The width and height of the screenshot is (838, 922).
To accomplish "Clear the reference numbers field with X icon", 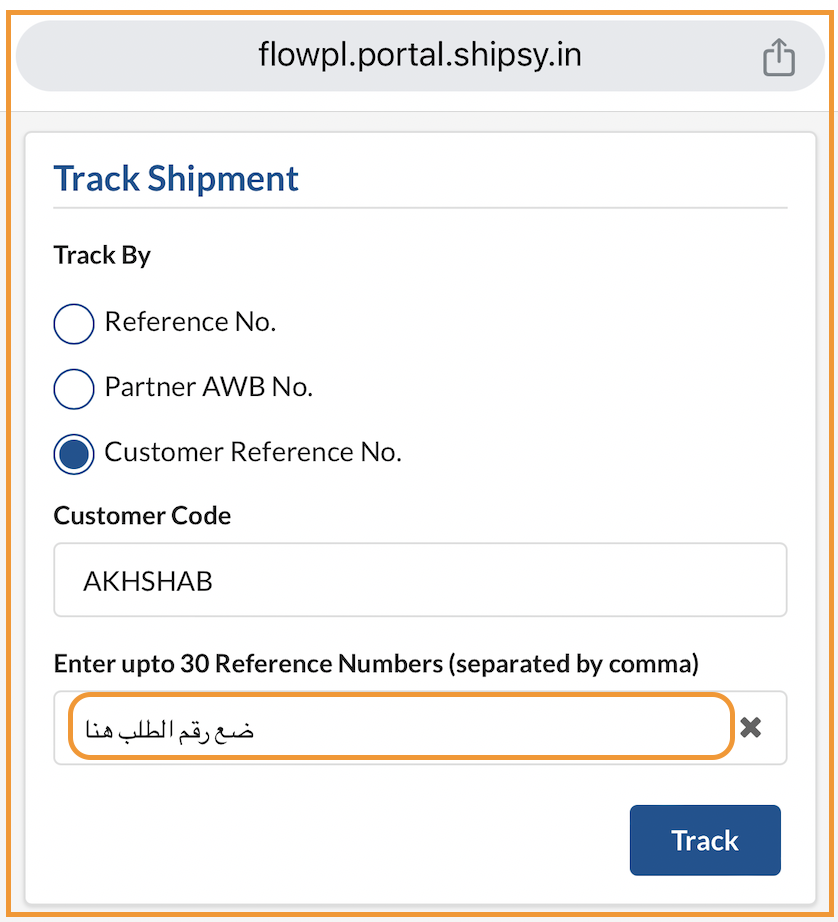I will [750, 728].
